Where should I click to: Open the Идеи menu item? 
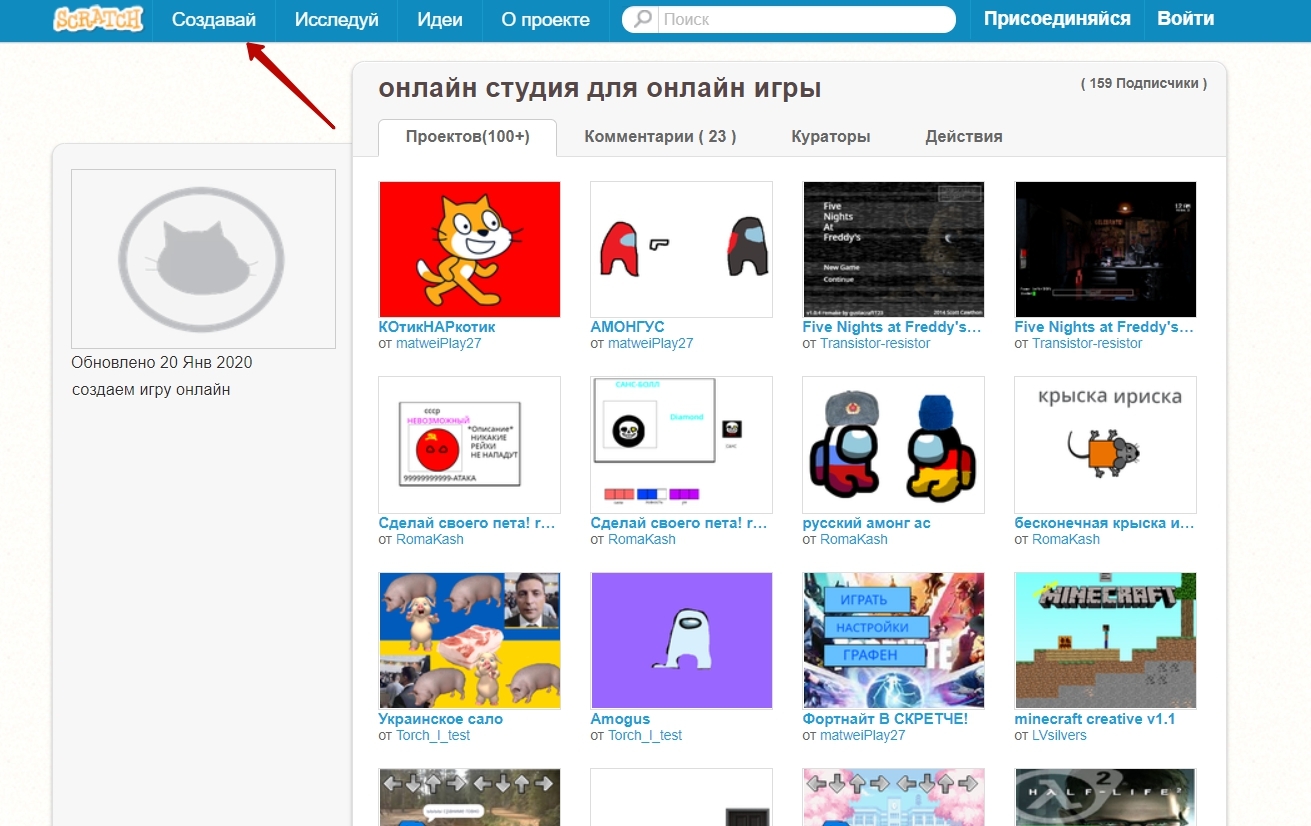click(439, 19)
